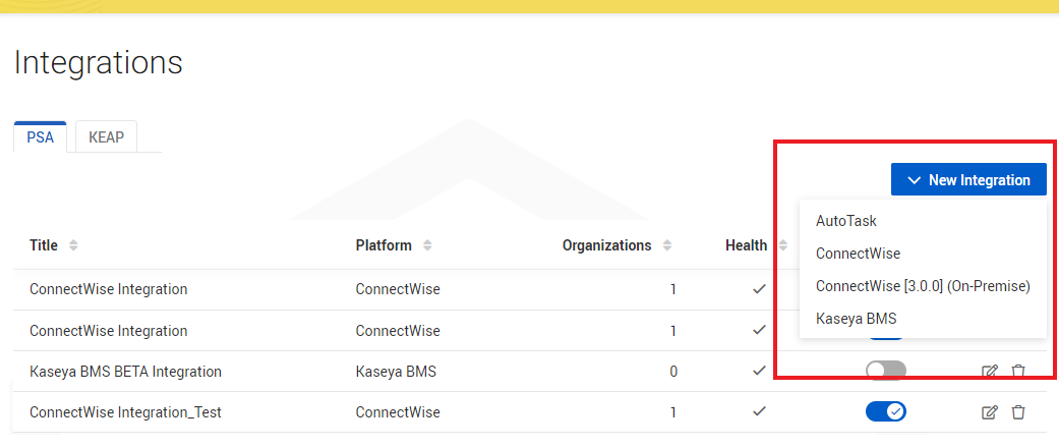Open the ConnectWise Integration_Test title text
This screenshot has height=435, width=1063.
125,412
